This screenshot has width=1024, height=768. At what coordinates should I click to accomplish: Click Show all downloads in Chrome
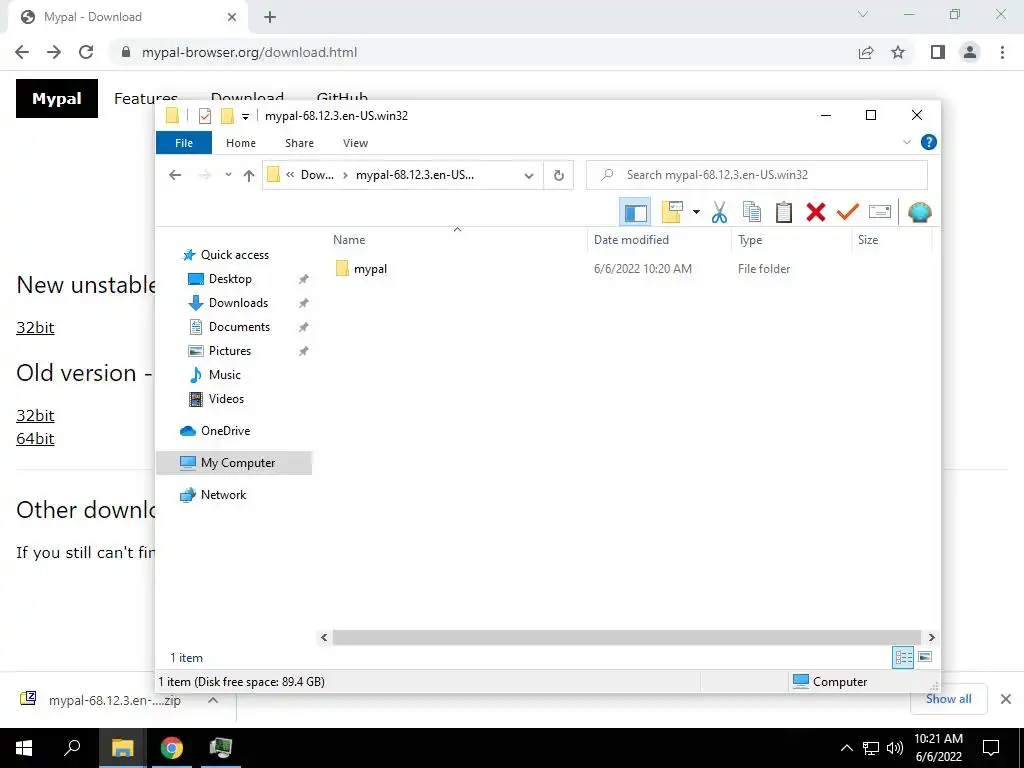[948, 699]
